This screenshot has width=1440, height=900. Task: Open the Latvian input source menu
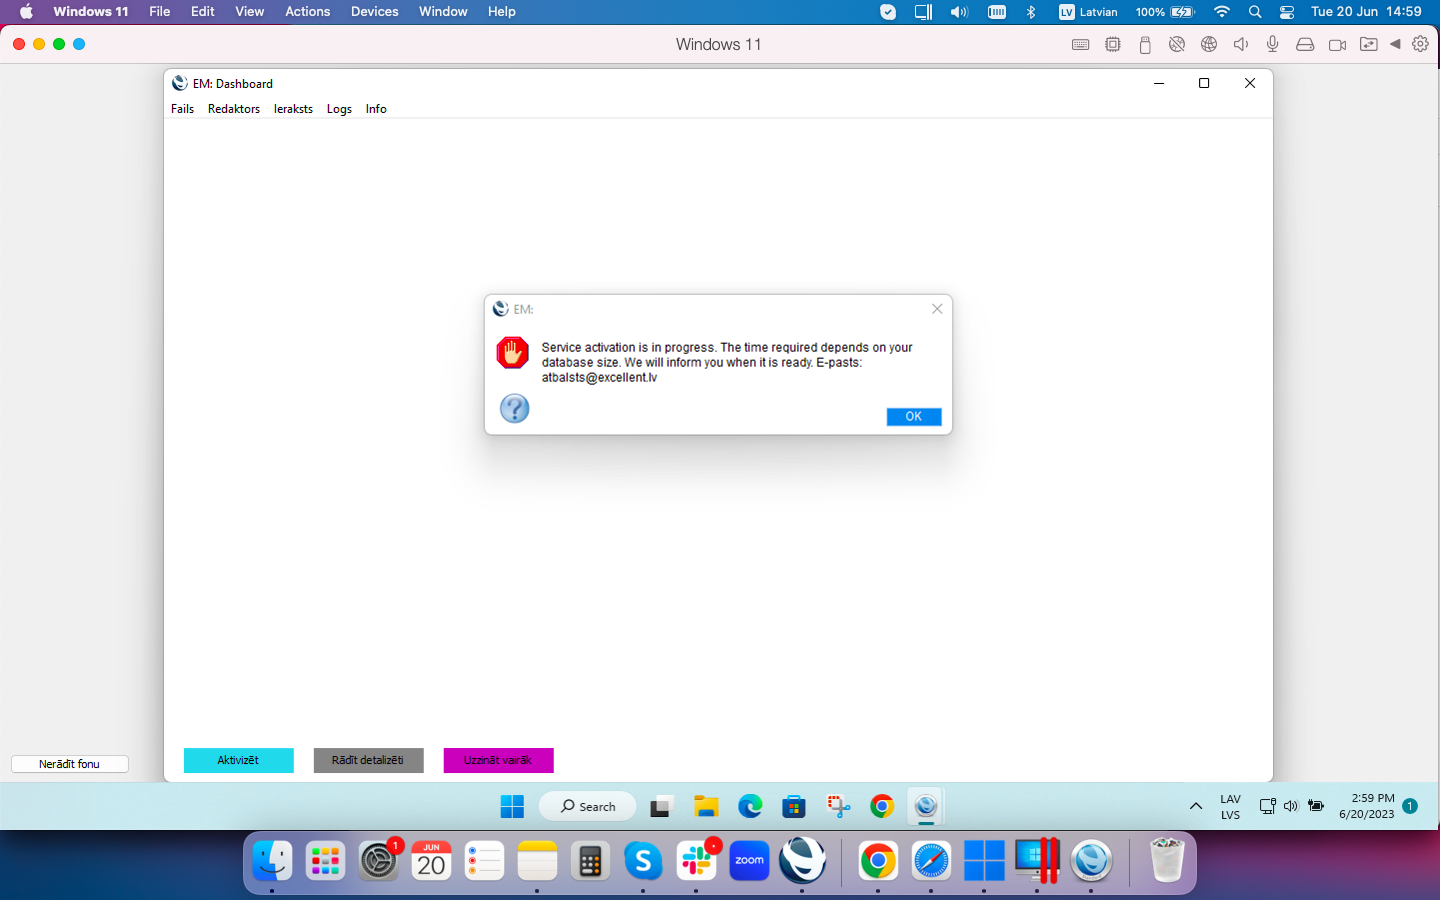(x=1088, y=12)
